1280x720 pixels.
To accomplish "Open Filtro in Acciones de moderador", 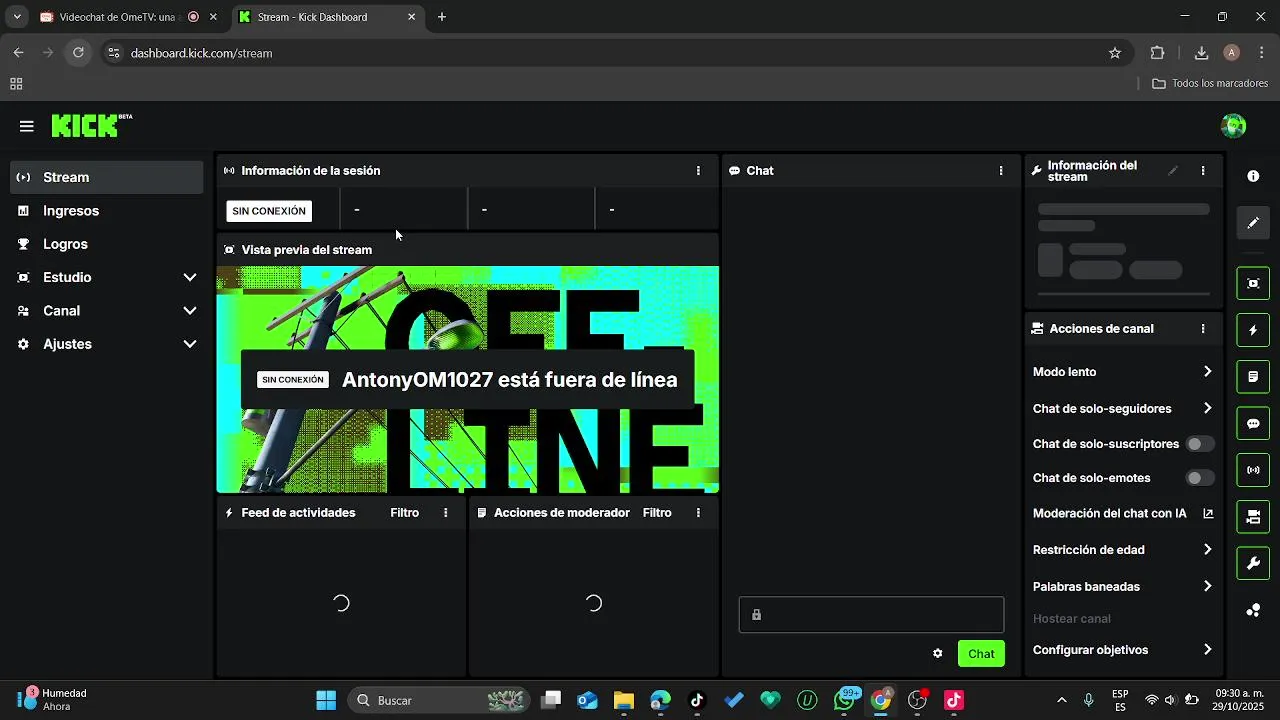I will click(657, 513).
